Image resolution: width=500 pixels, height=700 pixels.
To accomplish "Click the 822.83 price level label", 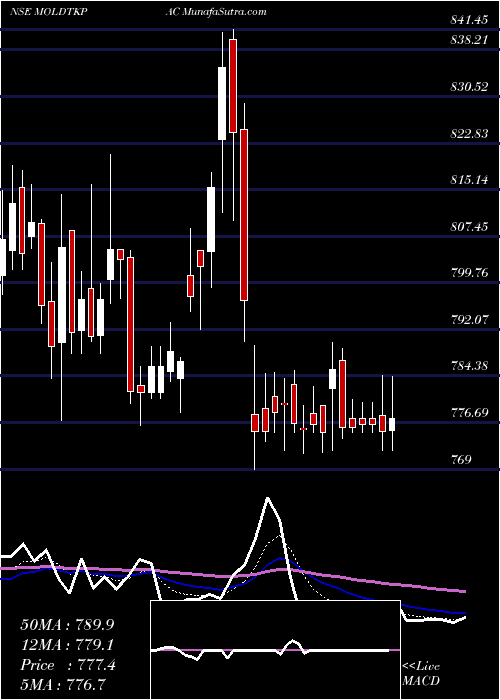I will pyautogui.click(x=470, y=133).
